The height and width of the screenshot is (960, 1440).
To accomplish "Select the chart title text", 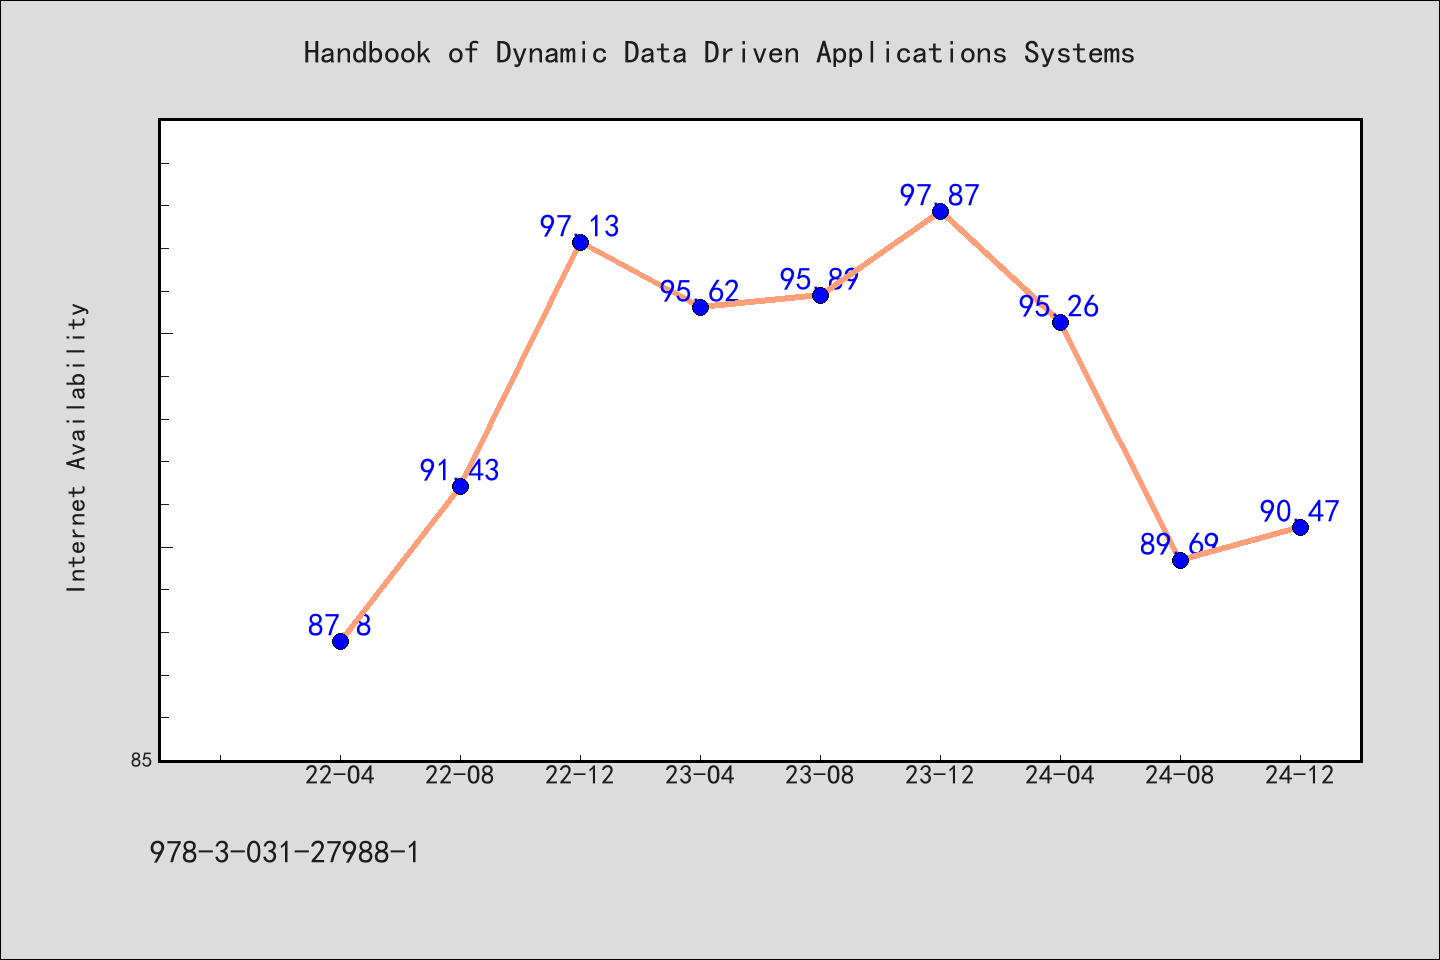I will [719, 53].
